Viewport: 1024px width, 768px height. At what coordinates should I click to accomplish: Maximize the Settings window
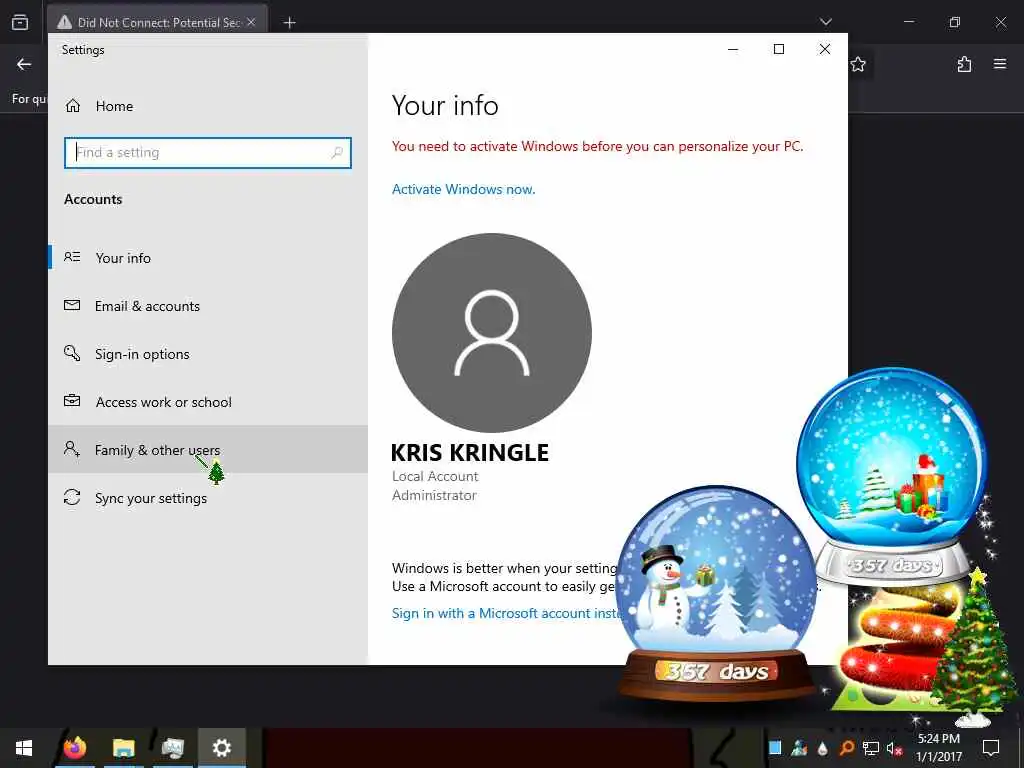point(779,49)
